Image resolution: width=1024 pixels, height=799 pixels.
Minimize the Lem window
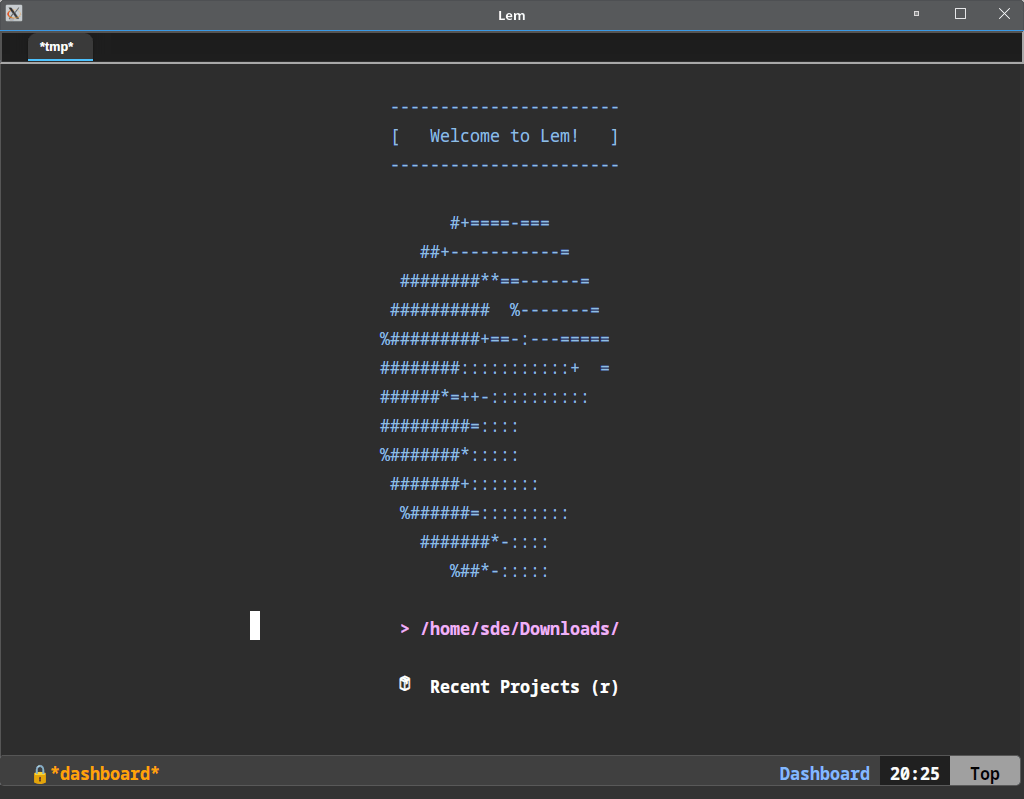pos(916,14)
